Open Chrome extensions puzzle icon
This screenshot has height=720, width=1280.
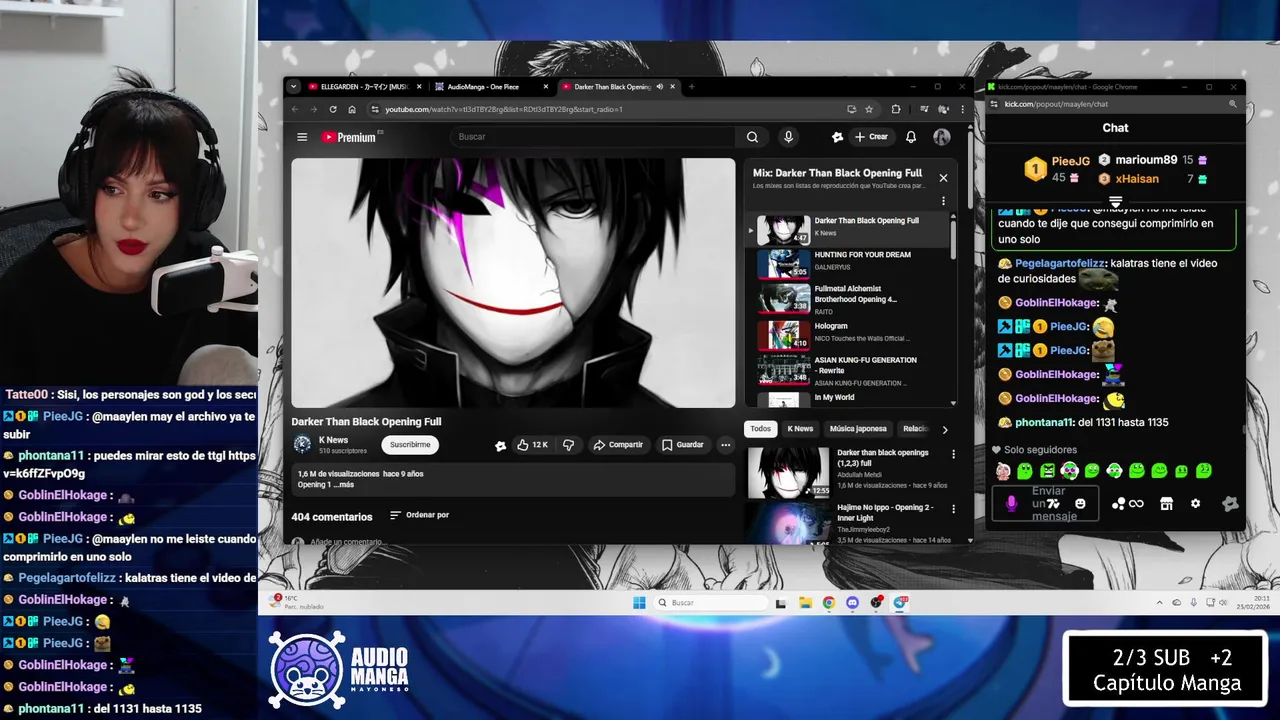(896, 109)
